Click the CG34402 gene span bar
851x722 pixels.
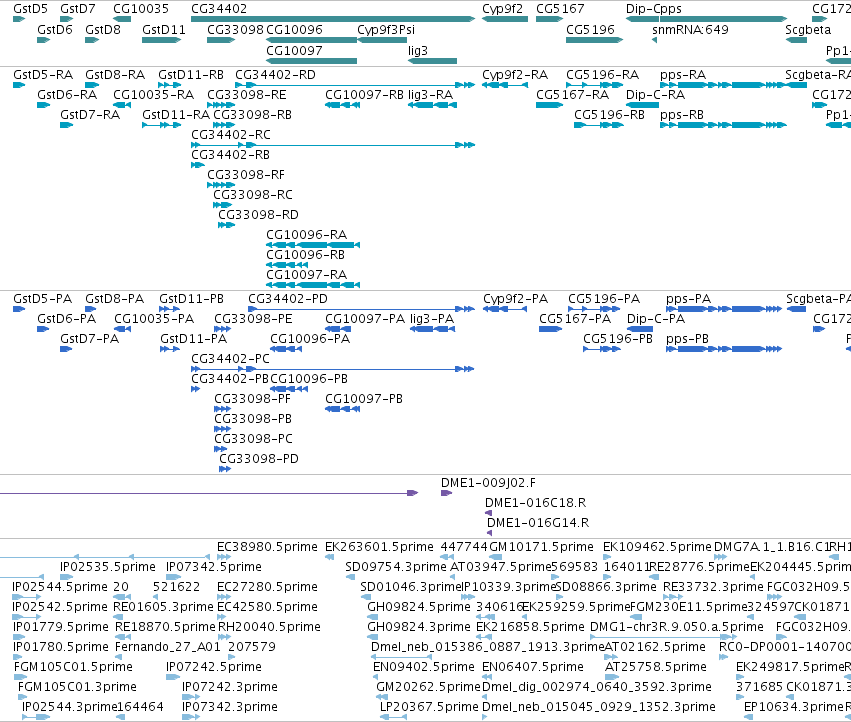point(333,19)
